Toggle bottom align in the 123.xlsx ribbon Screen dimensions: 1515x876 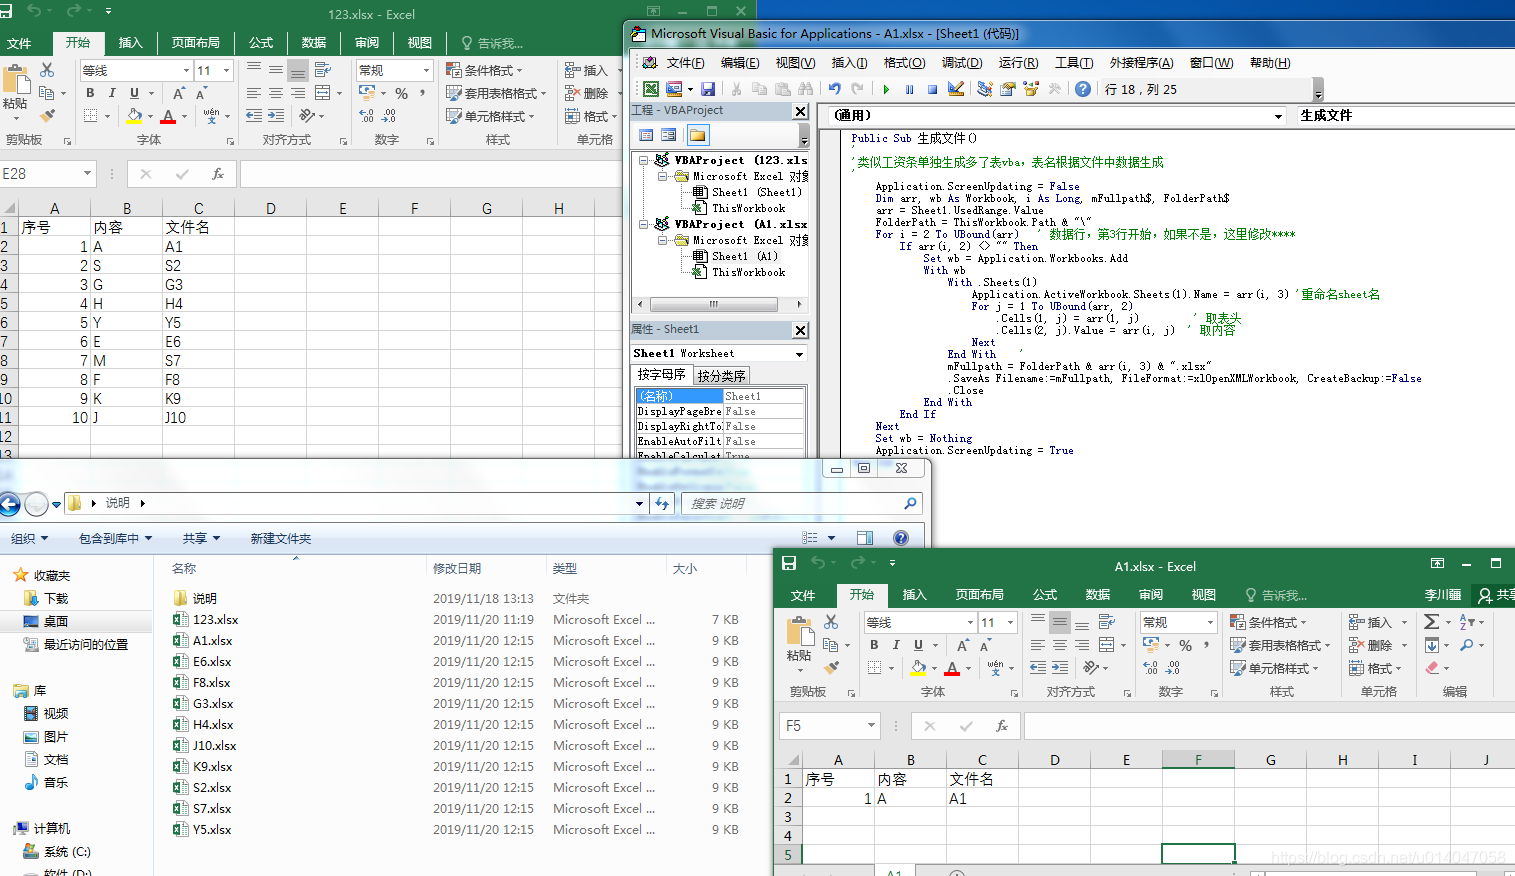[298, 70]
